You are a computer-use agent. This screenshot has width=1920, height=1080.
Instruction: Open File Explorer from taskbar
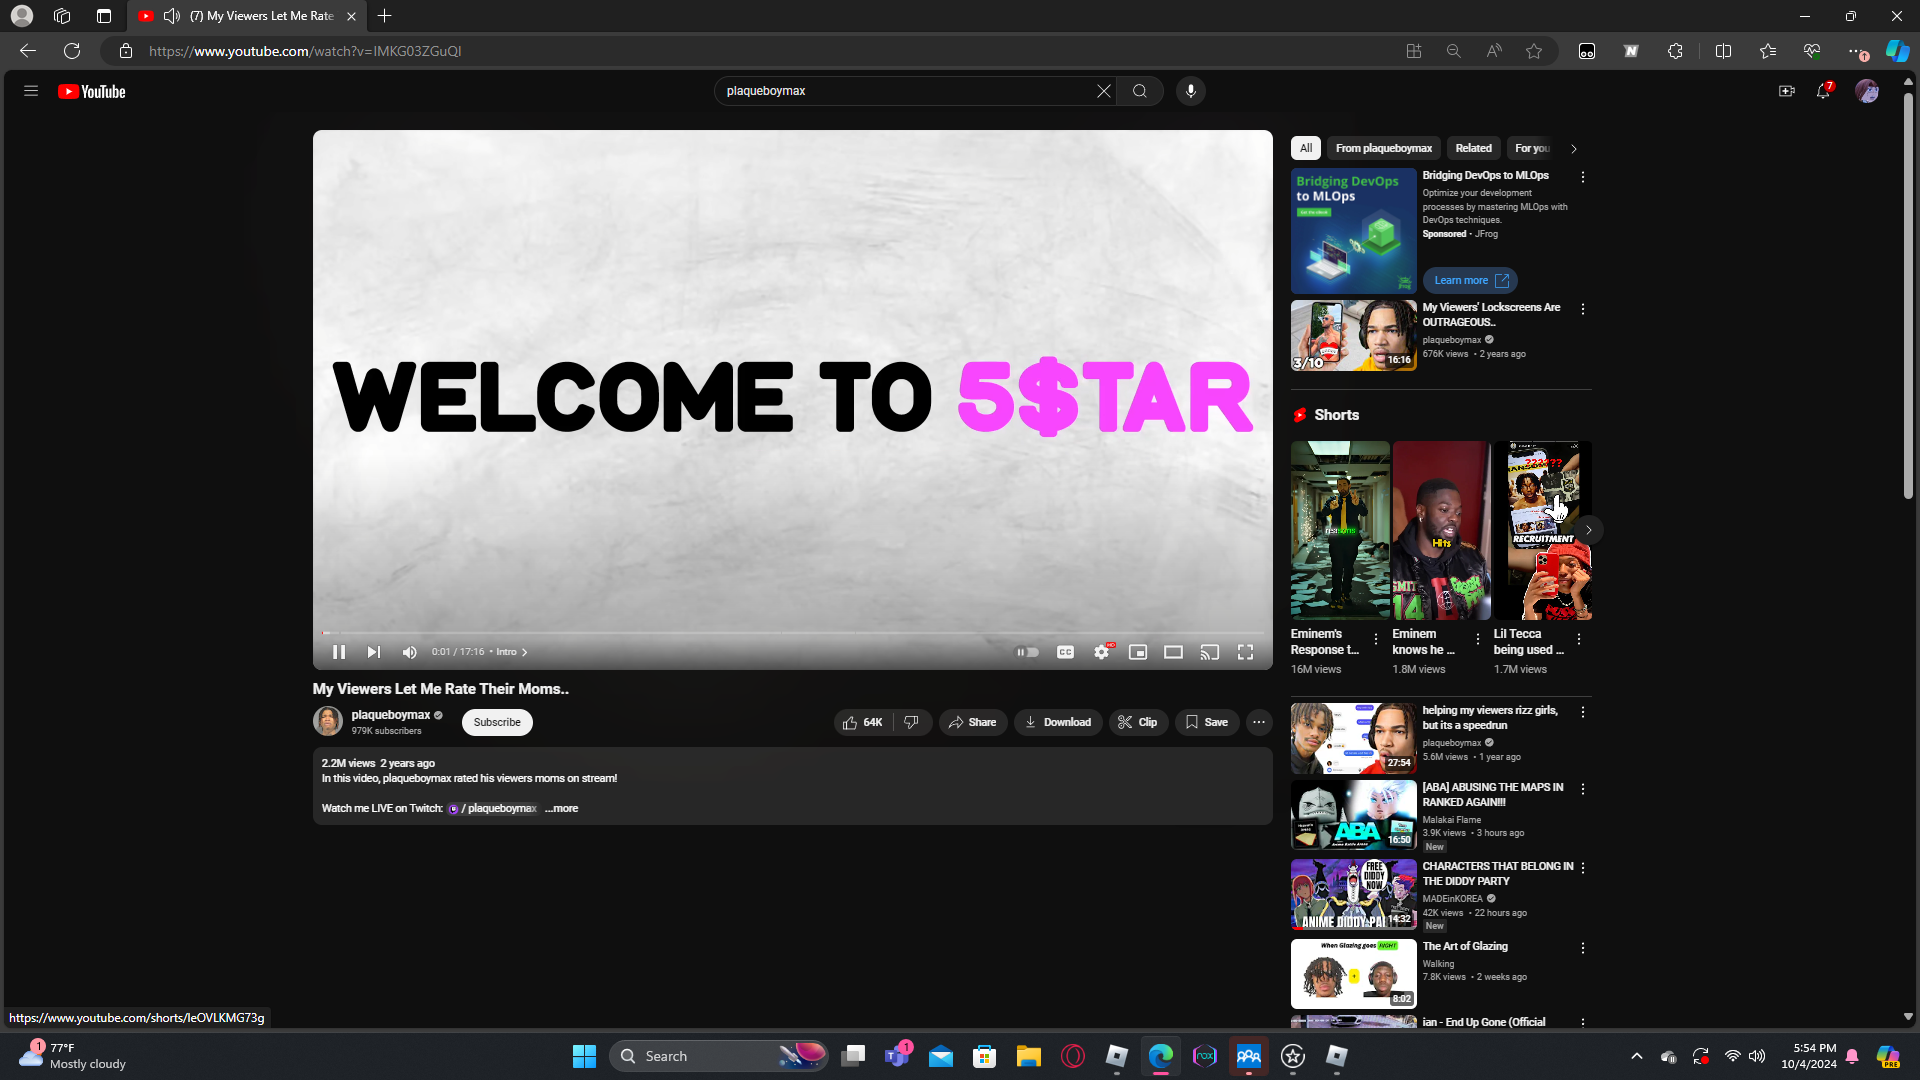(1029, 1056)
